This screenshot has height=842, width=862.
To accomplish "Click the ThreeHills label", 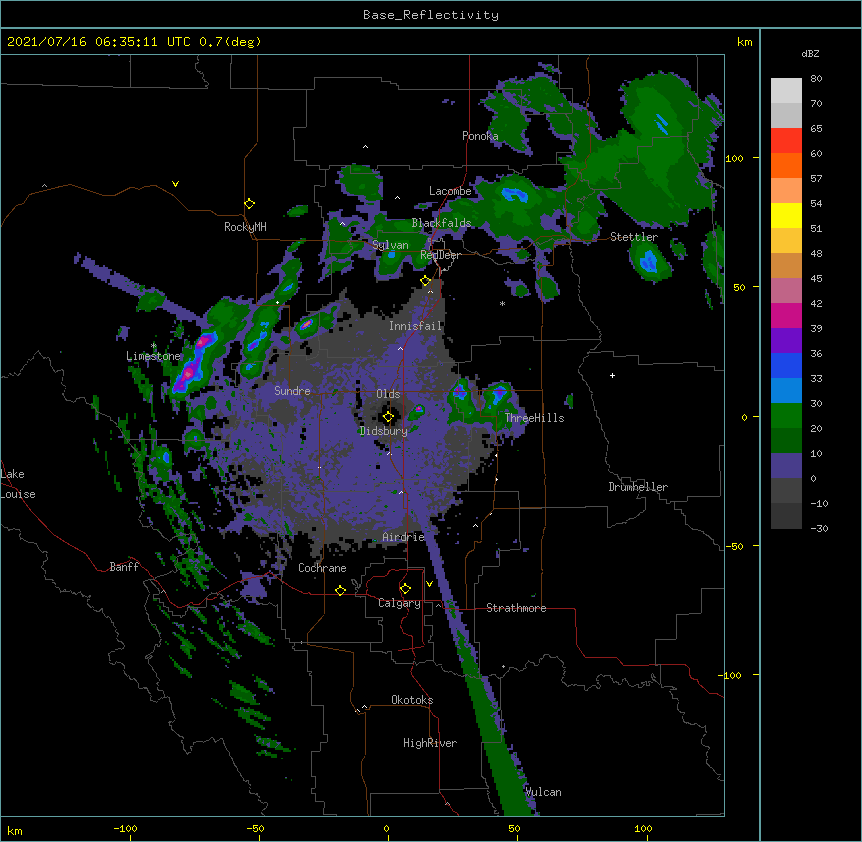I will point(534,418).
